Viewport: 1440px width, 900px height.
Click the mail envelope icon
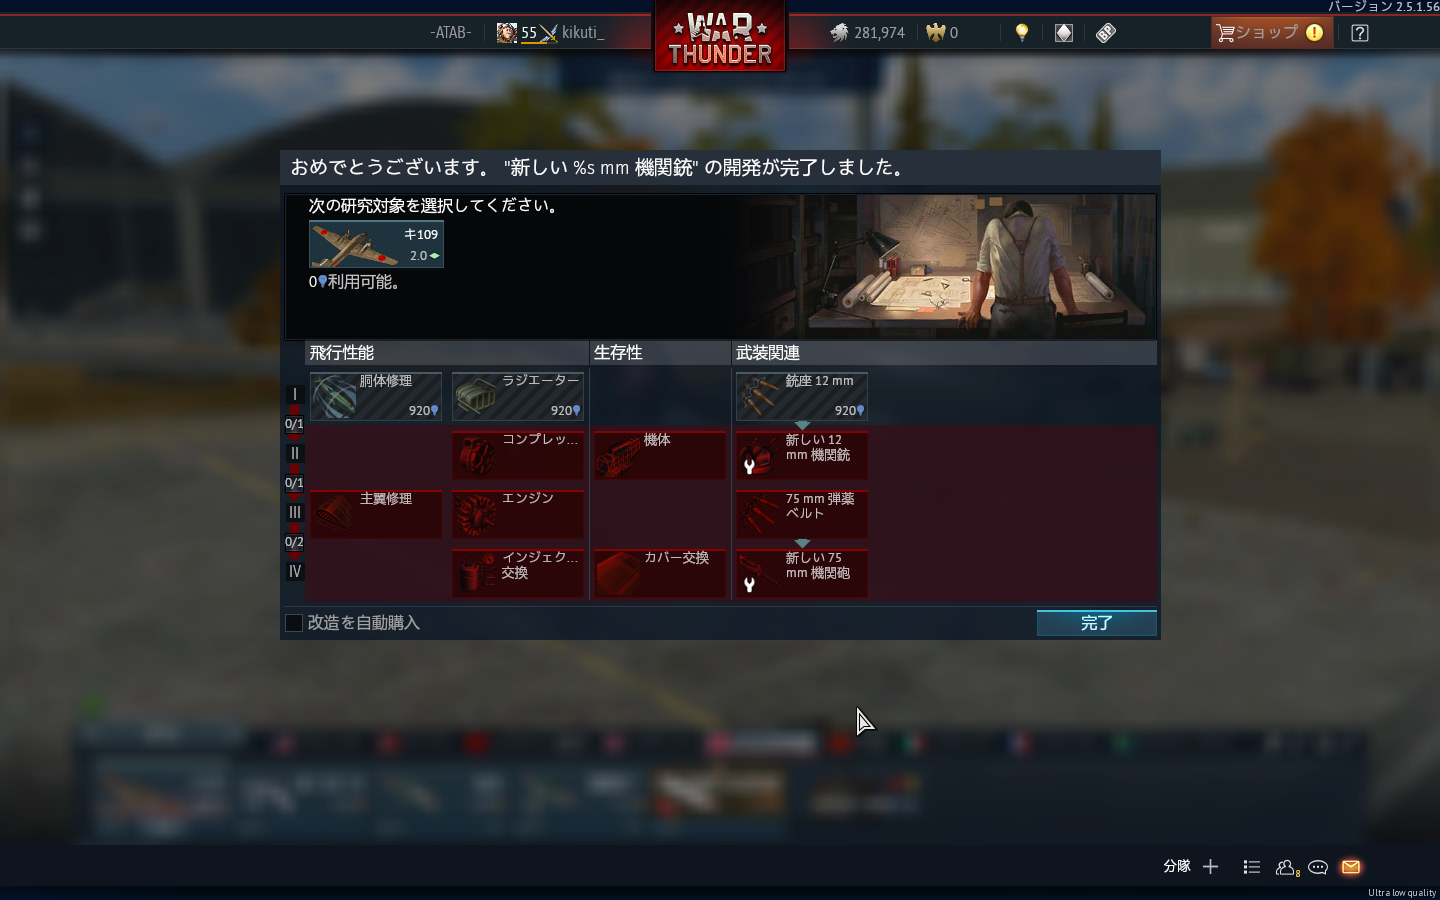1351,867
